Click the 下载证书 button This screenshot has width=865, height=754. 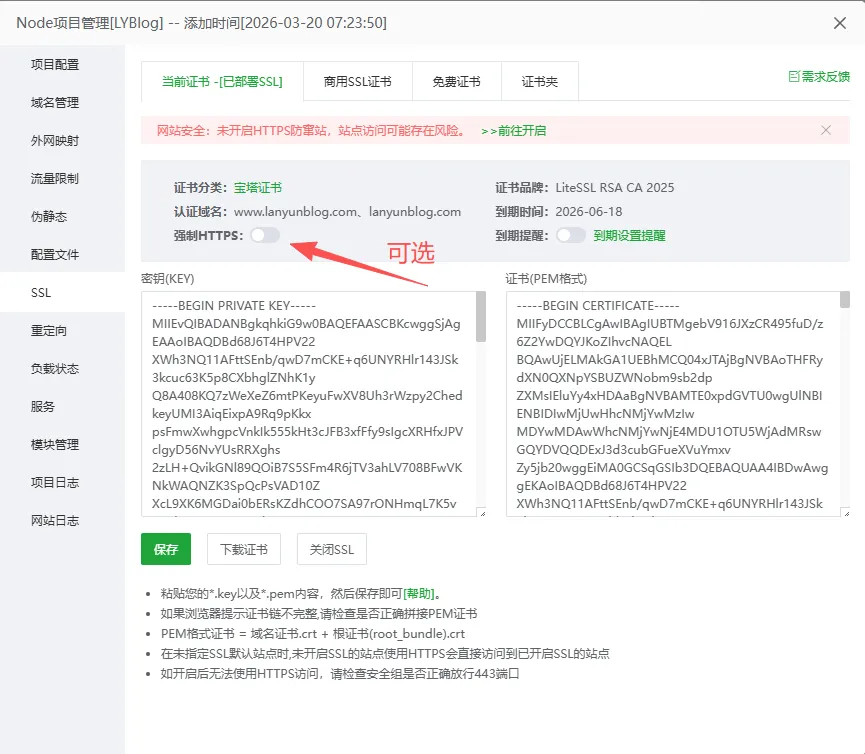244,549
